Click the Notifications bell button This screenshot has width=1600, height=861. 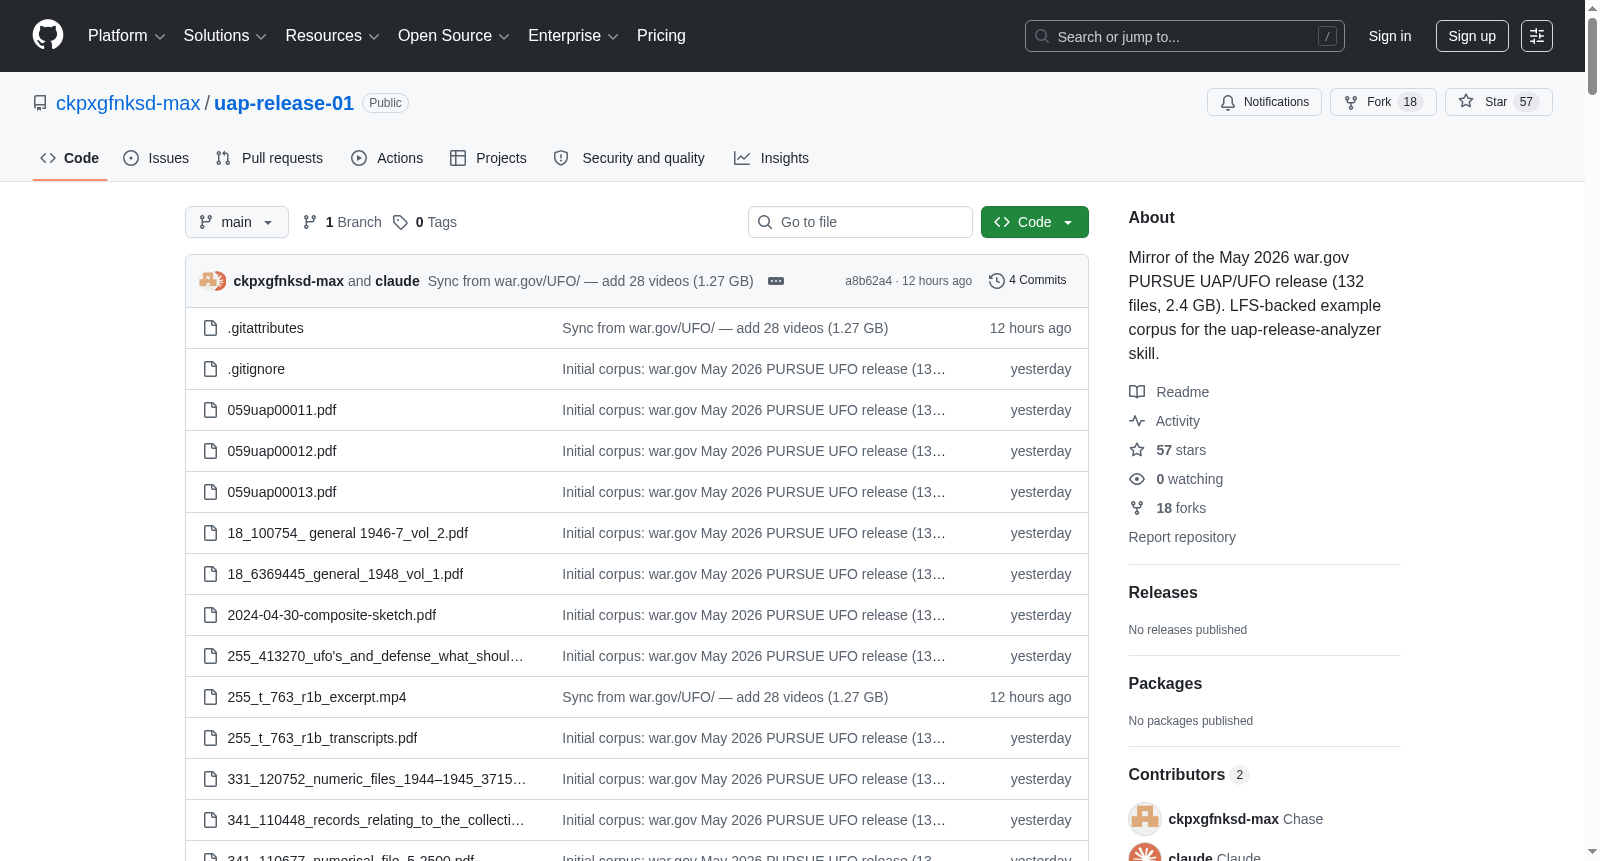(x=1265, y=102)
